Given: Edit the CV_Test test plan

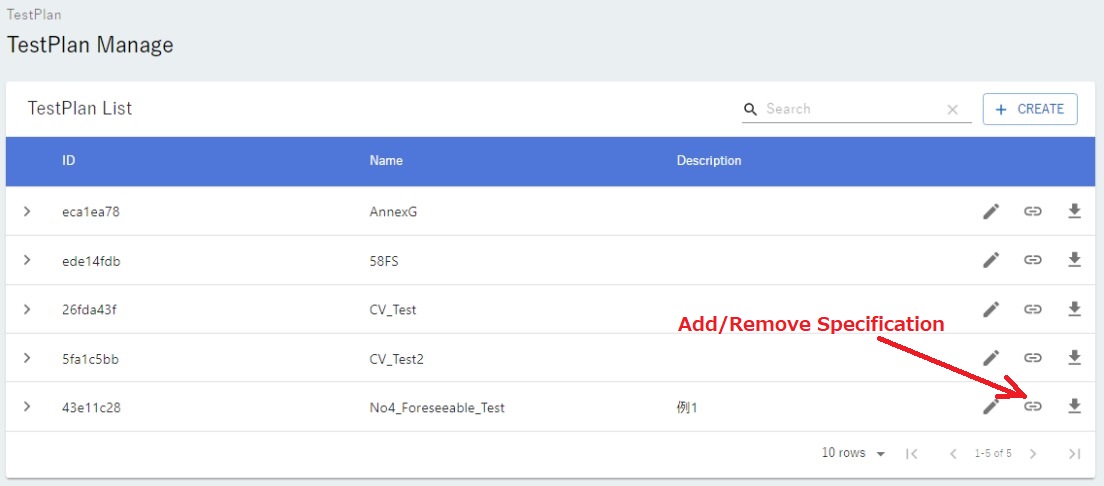Looking at the screenshot, I should pyautogui.click(x=991, y=309).
